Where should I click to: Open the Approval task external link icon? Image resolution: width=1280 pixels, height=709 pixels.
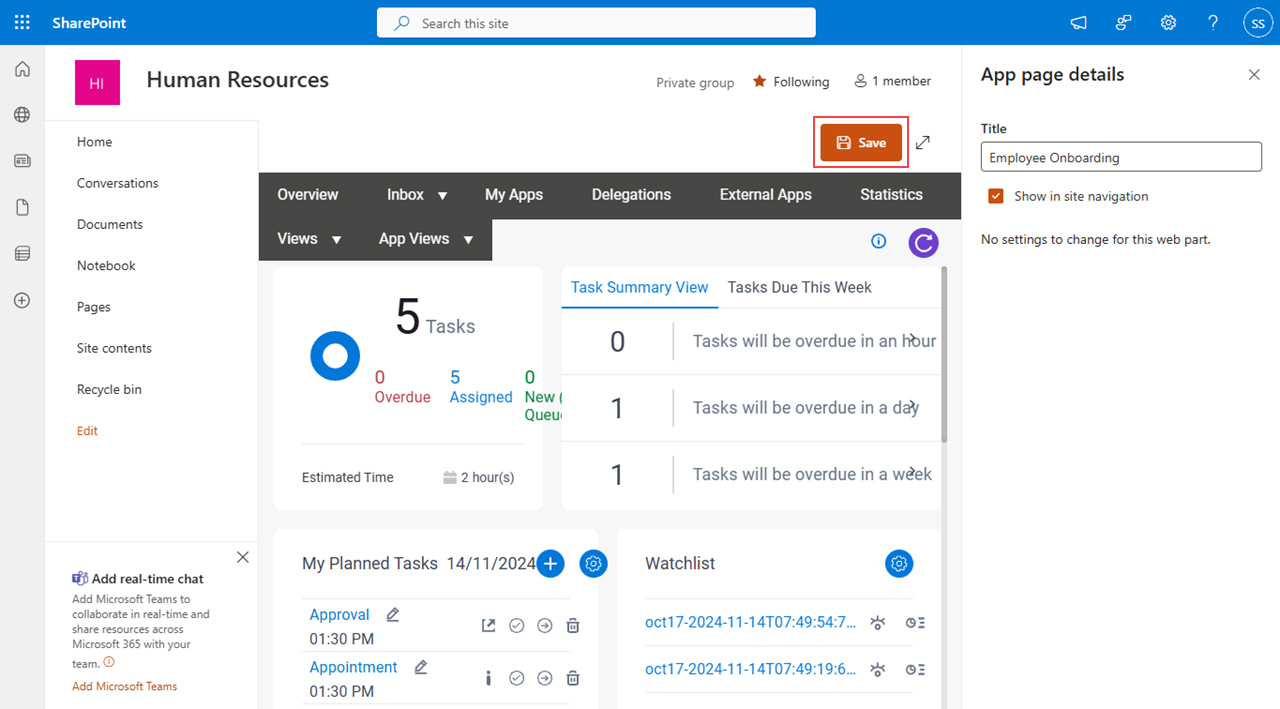click(x=488, y=626)
